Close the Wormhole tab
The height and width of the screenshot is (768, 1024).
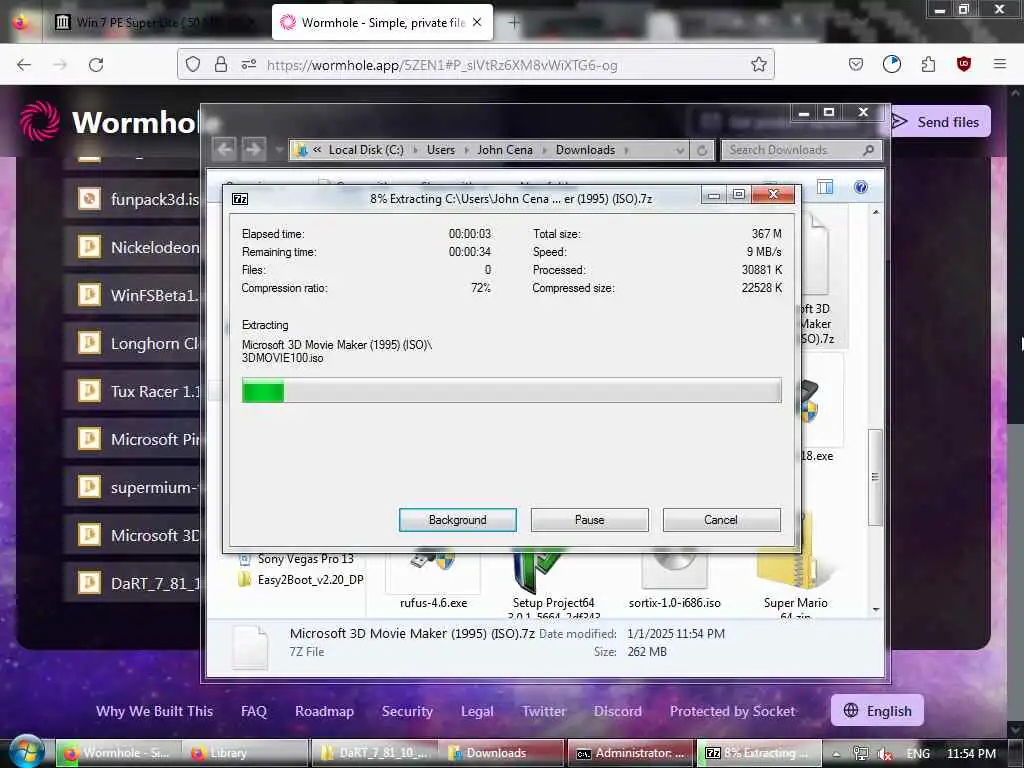pos(477,22)
